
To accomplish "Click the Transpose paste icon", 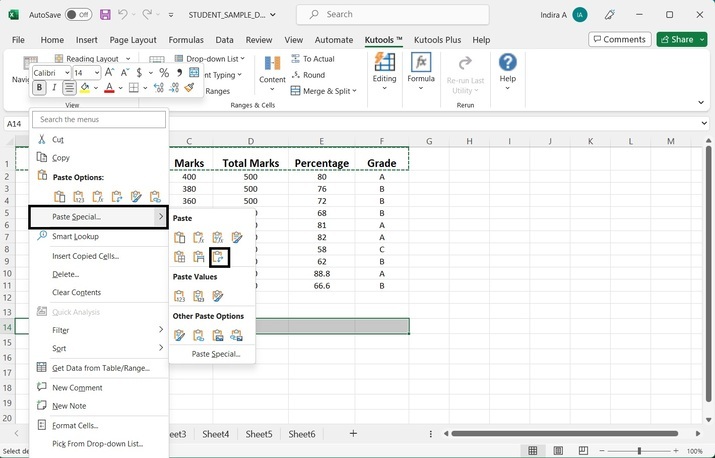I will [219, 257].
